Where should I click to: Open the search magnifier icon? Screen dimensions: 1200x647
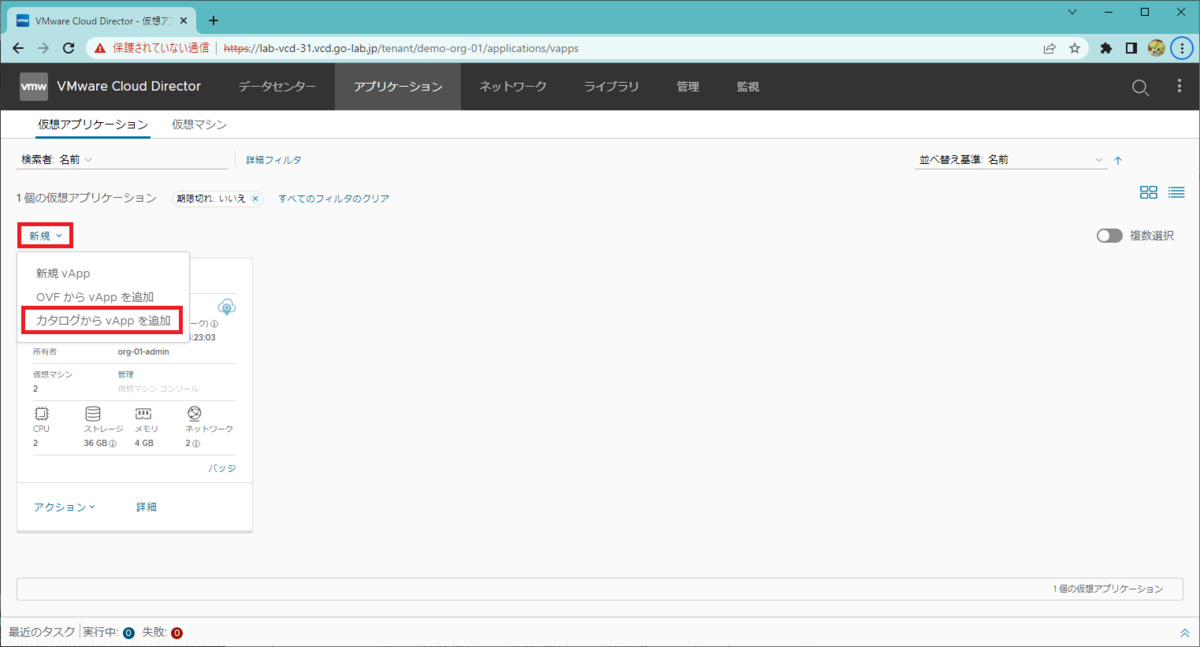[1140, 87]
